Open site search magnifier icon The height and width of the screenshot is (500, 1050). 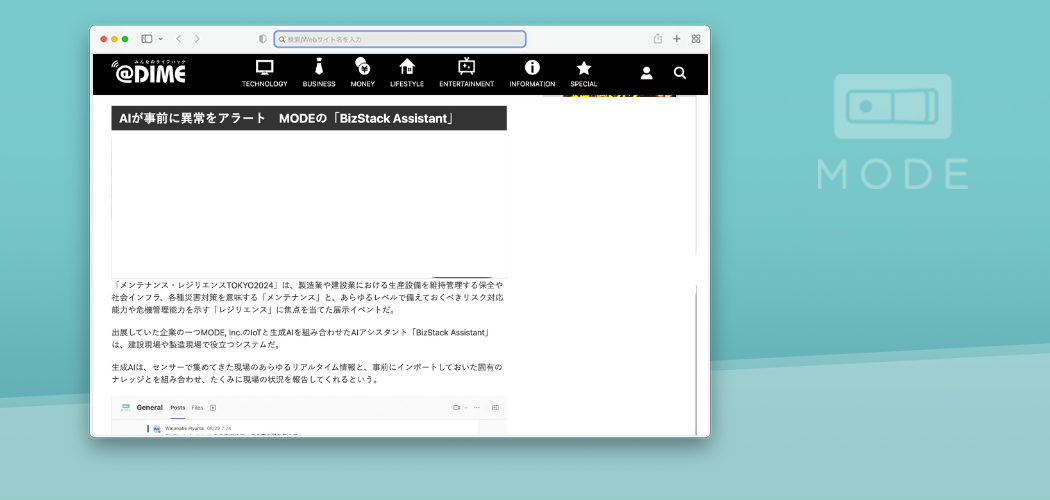tap(680, 73)
